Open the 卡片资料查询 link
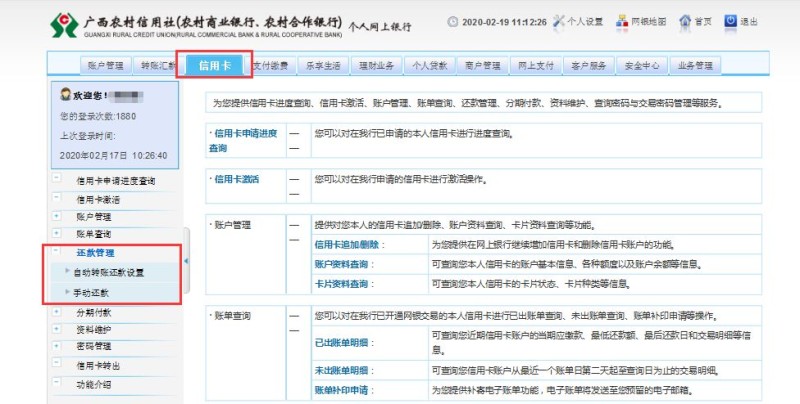 [341, 284]
